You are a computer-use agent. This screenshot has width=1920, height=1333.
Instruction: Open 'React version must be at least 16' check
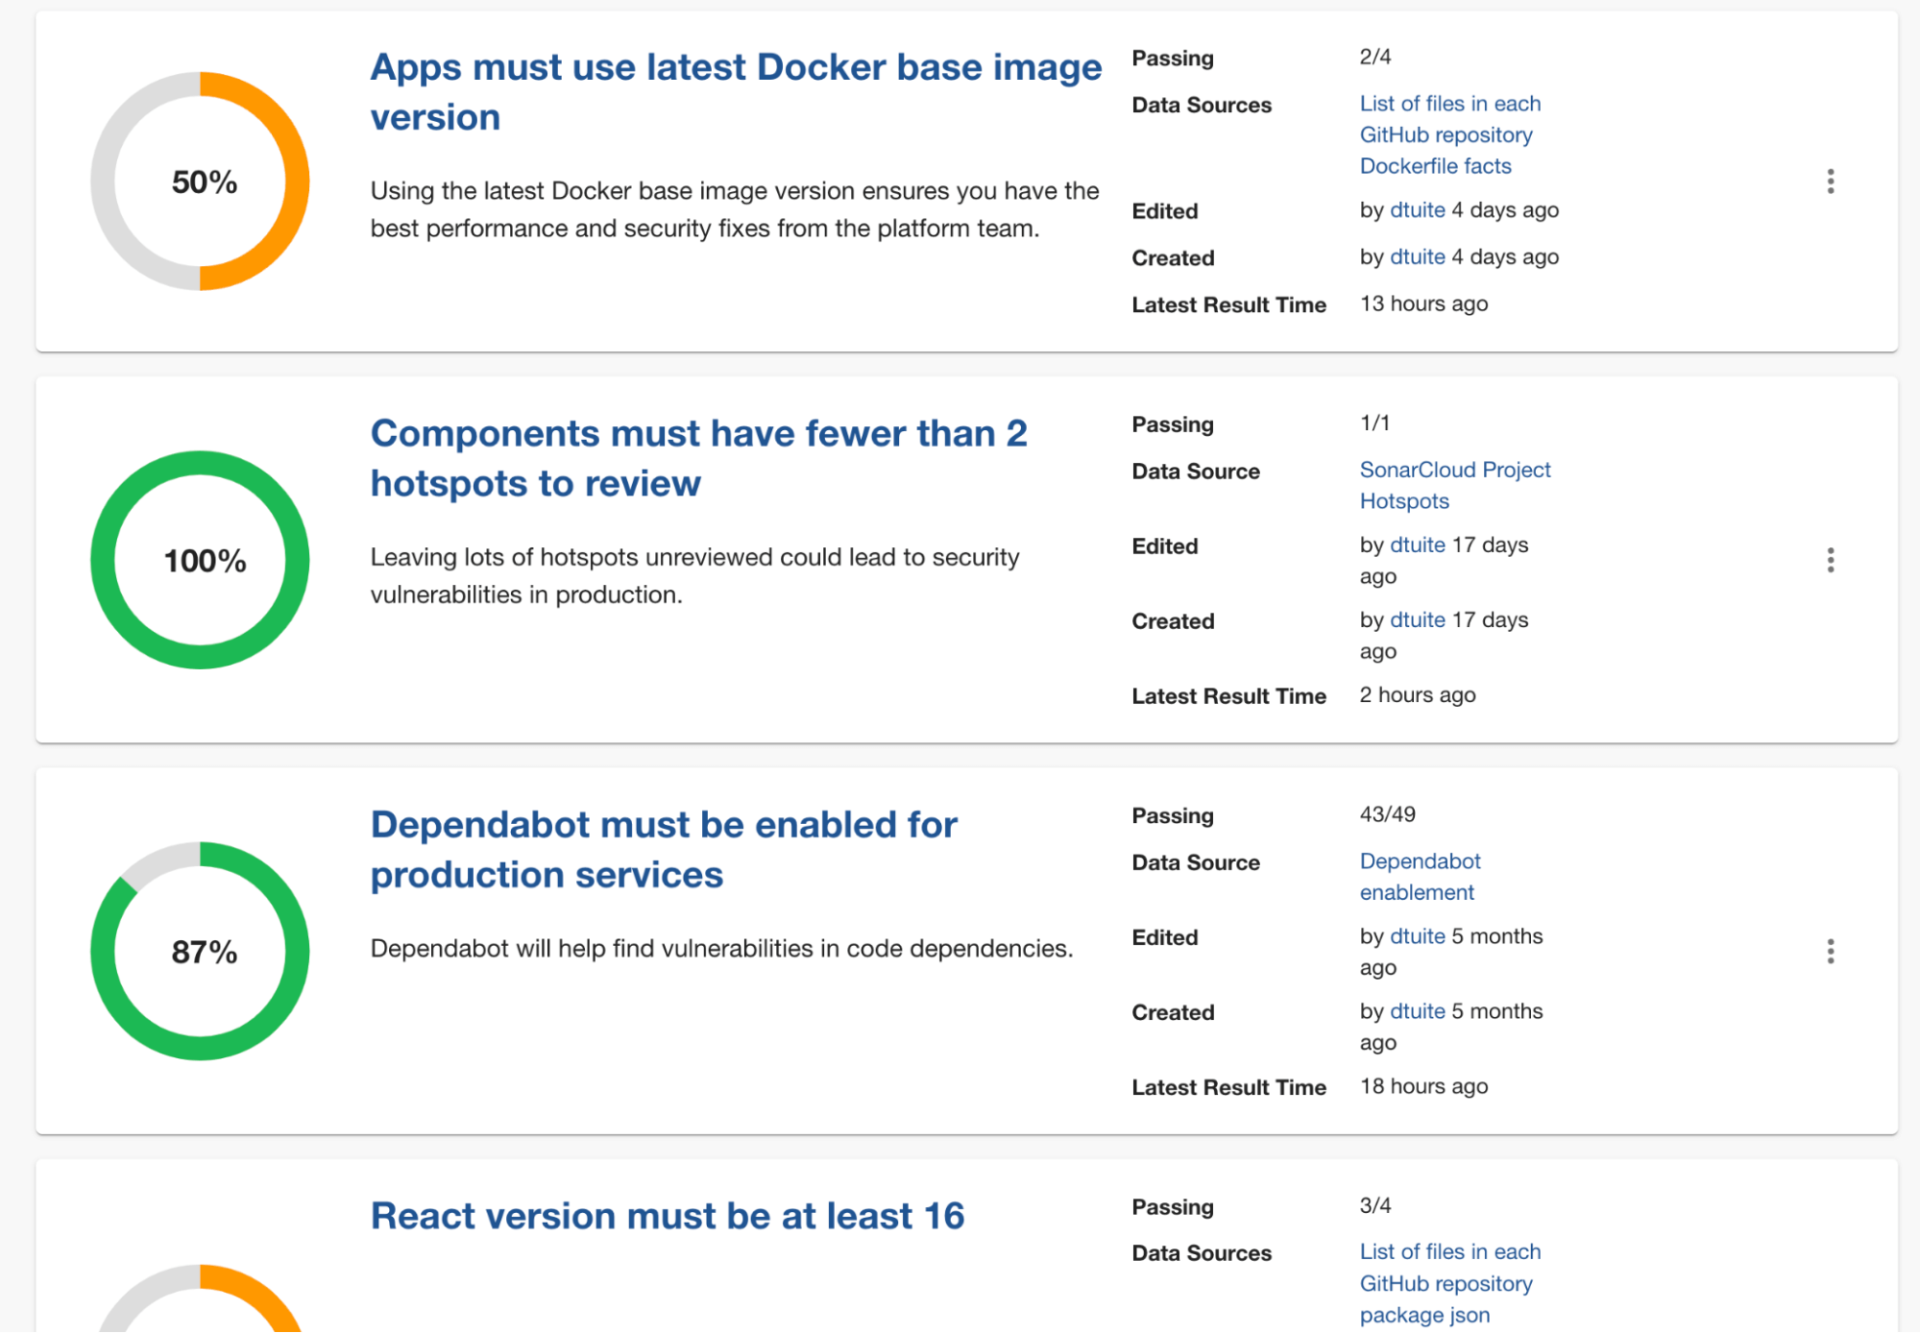[667, 1216]
